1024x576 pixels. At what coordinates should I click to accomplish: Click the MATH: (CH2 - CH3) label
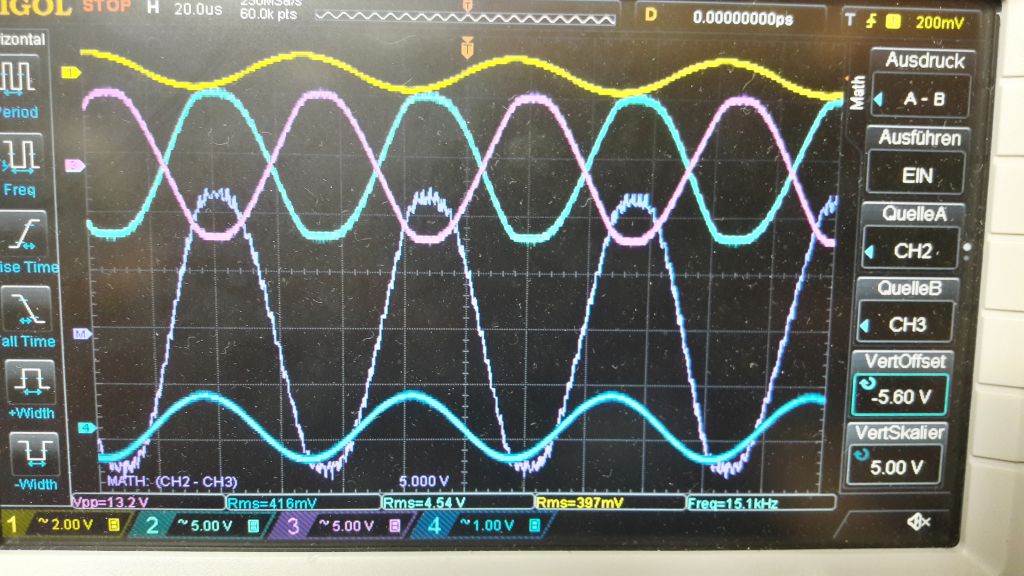(x=172, y=481)
